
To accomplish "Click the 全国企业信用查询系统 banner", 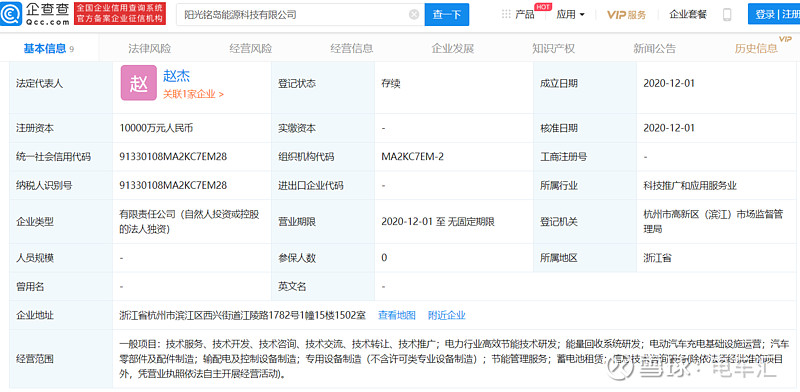I will 120,14.
